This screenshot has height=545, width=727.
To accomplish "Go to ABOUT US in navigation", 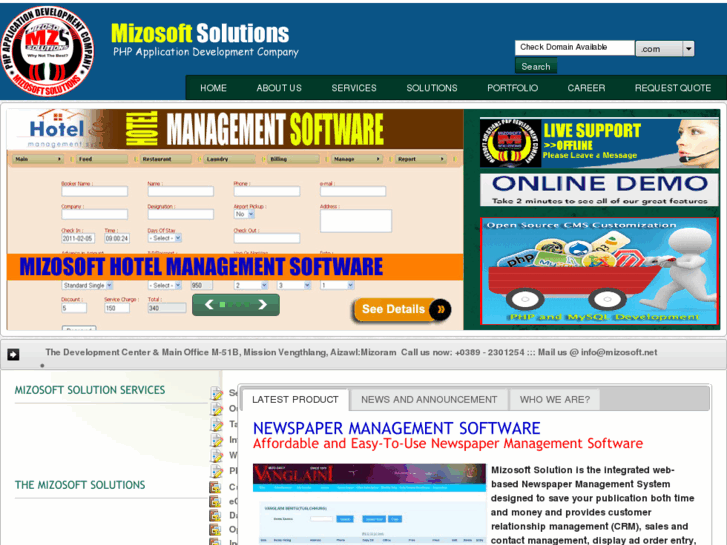I will pos(279,88).
